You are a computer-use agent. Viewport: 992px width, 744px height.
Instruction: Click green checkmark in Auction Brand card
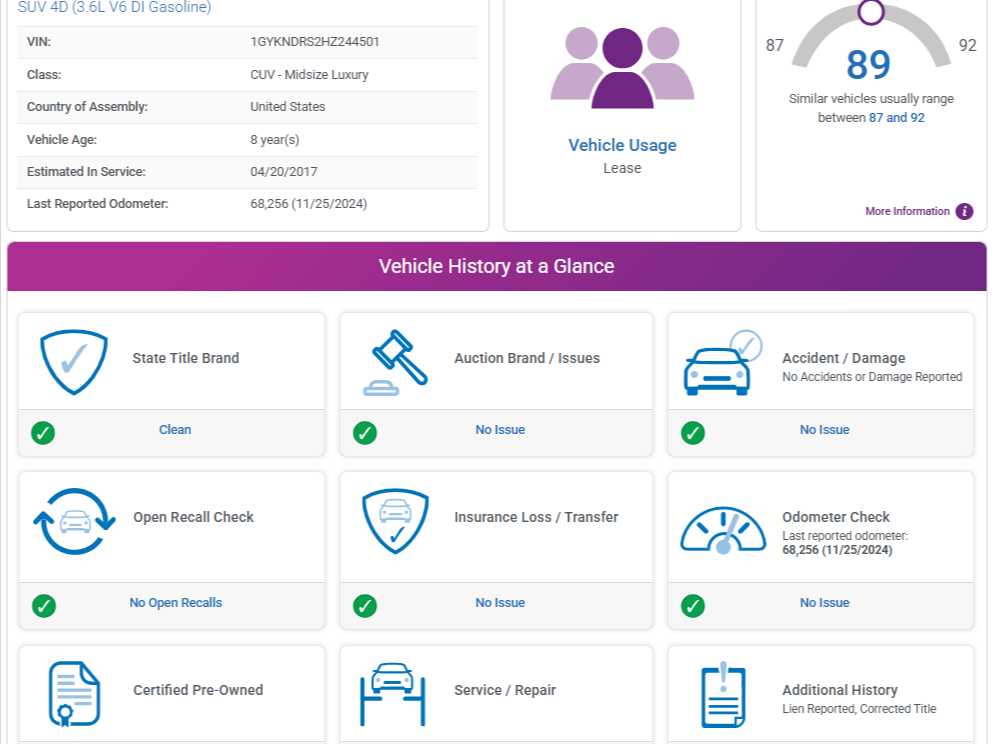tap(365, 433)
